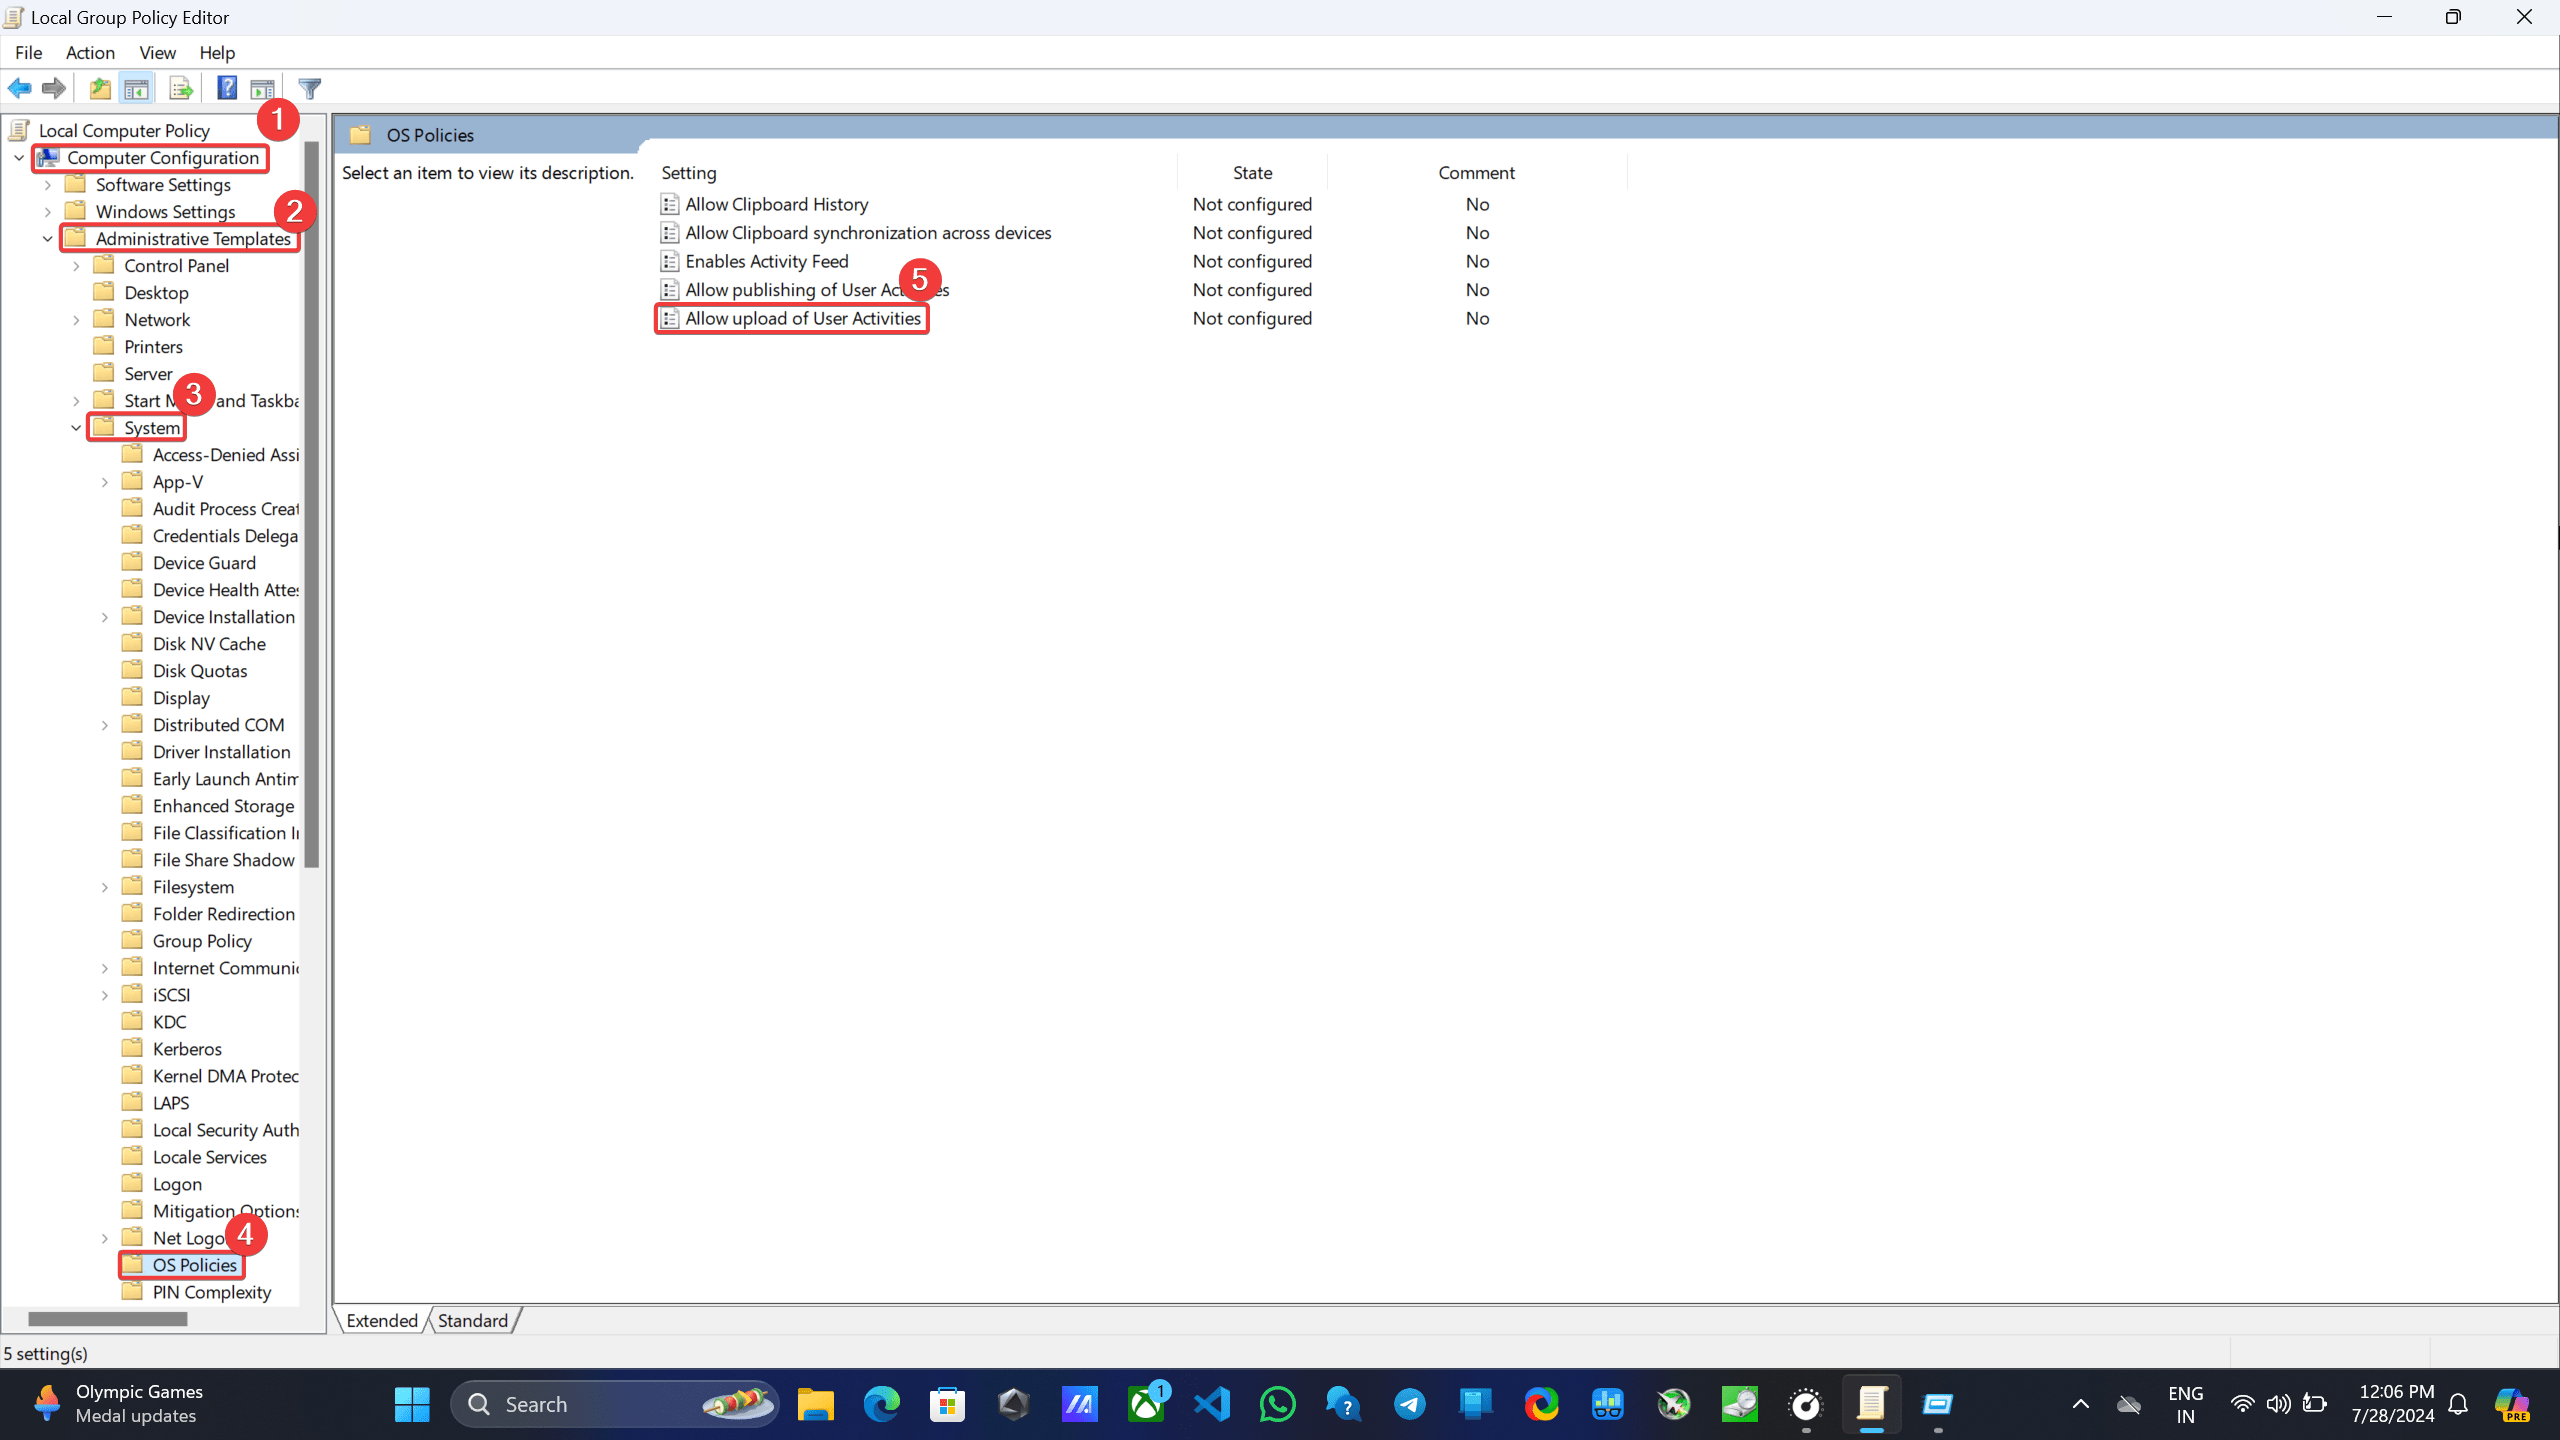
Task: Open the Copilot preview icon in tray
Action: point(2513,1404)
